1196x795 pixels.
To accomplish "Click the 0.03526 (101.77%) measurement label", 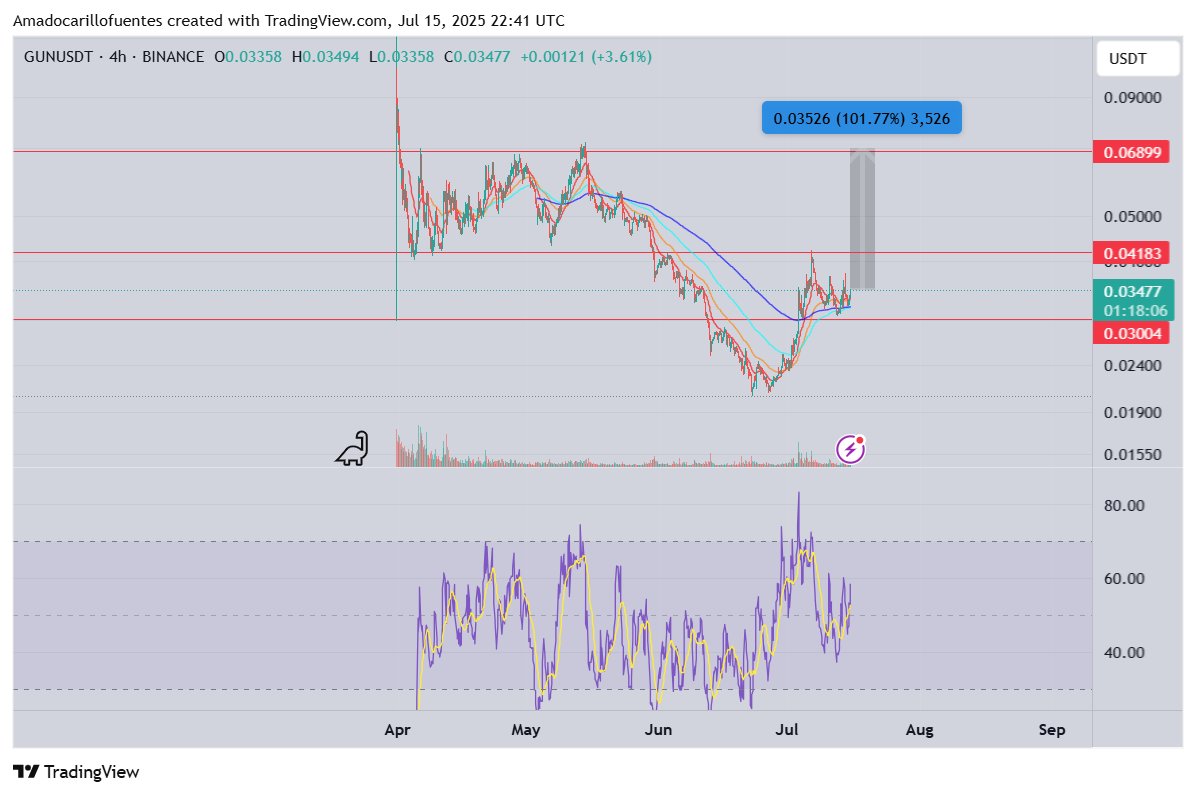I will pos(861,118).
